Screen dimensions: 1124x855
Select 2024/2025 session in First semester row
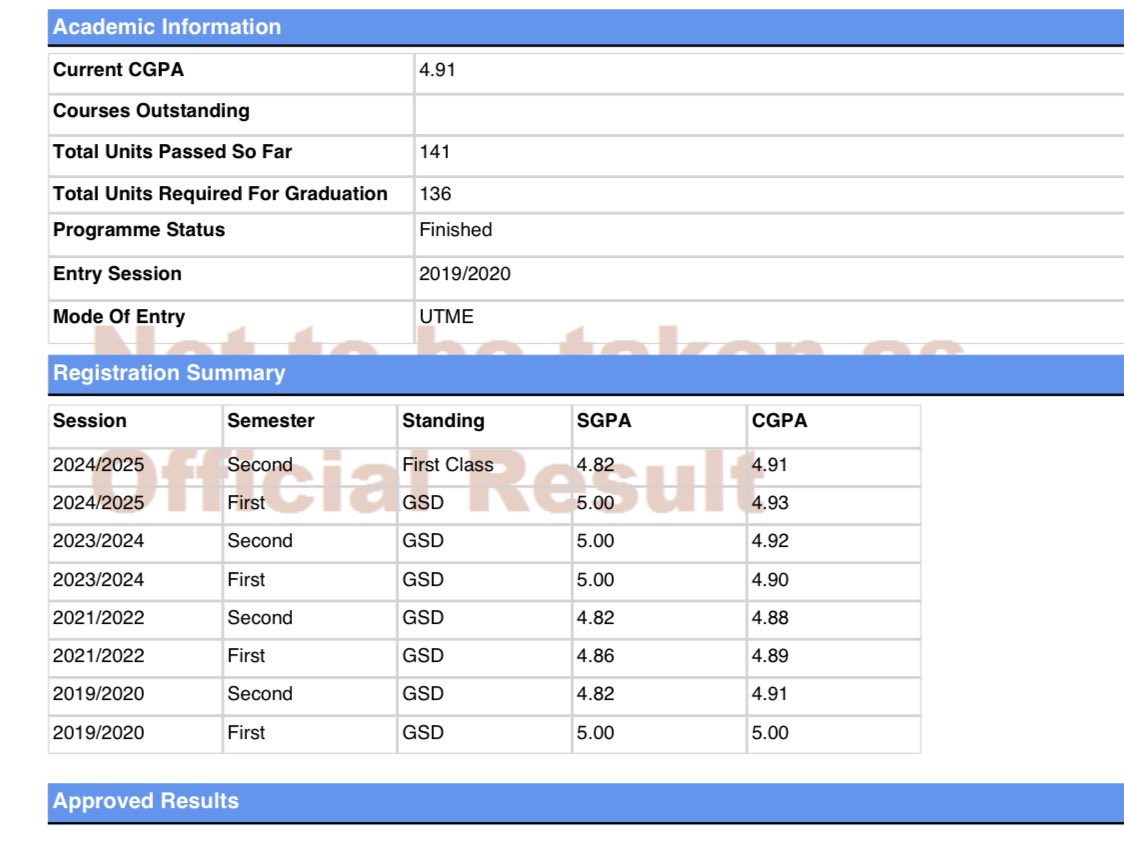pyautogui.click(x=98, y=503)
